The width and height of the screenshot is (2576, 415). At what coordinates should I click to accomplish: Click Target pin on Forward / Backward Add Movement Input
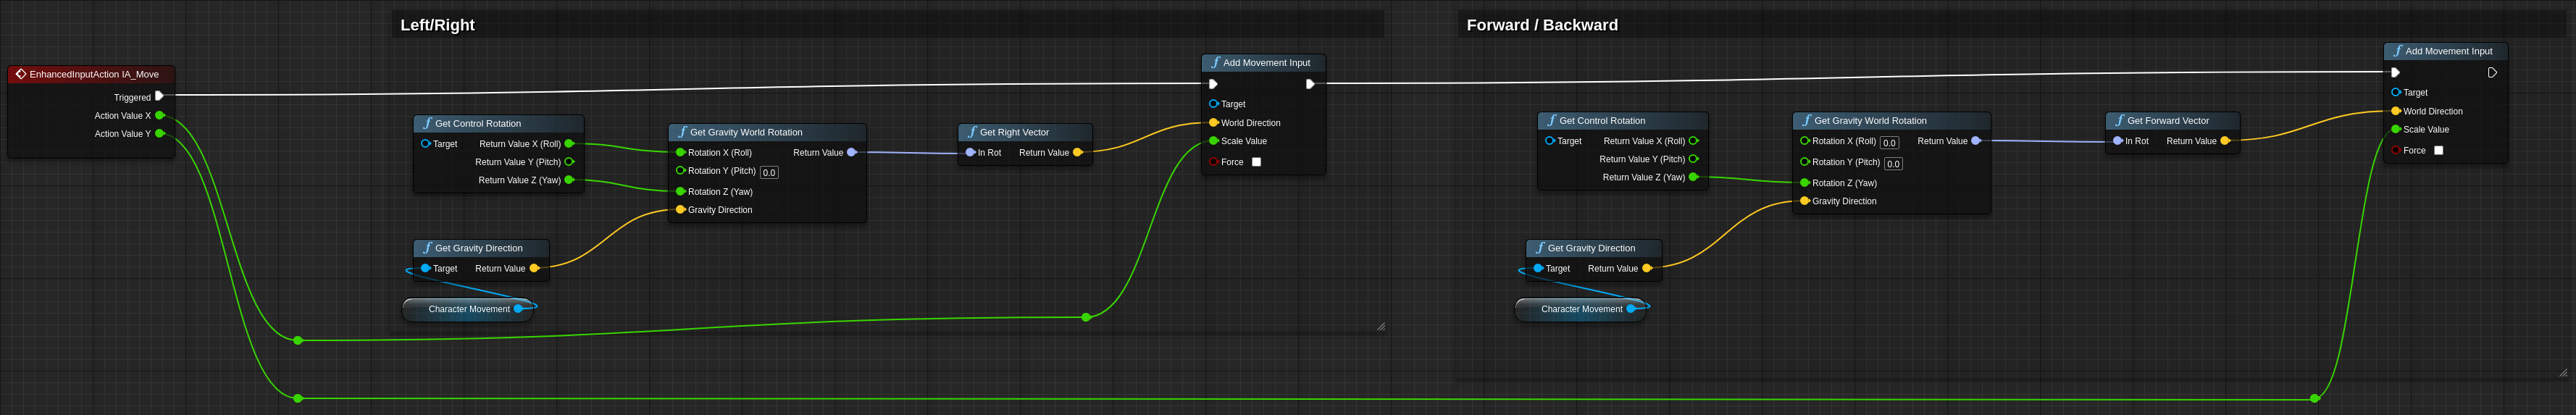click(x=2396, y=92)
